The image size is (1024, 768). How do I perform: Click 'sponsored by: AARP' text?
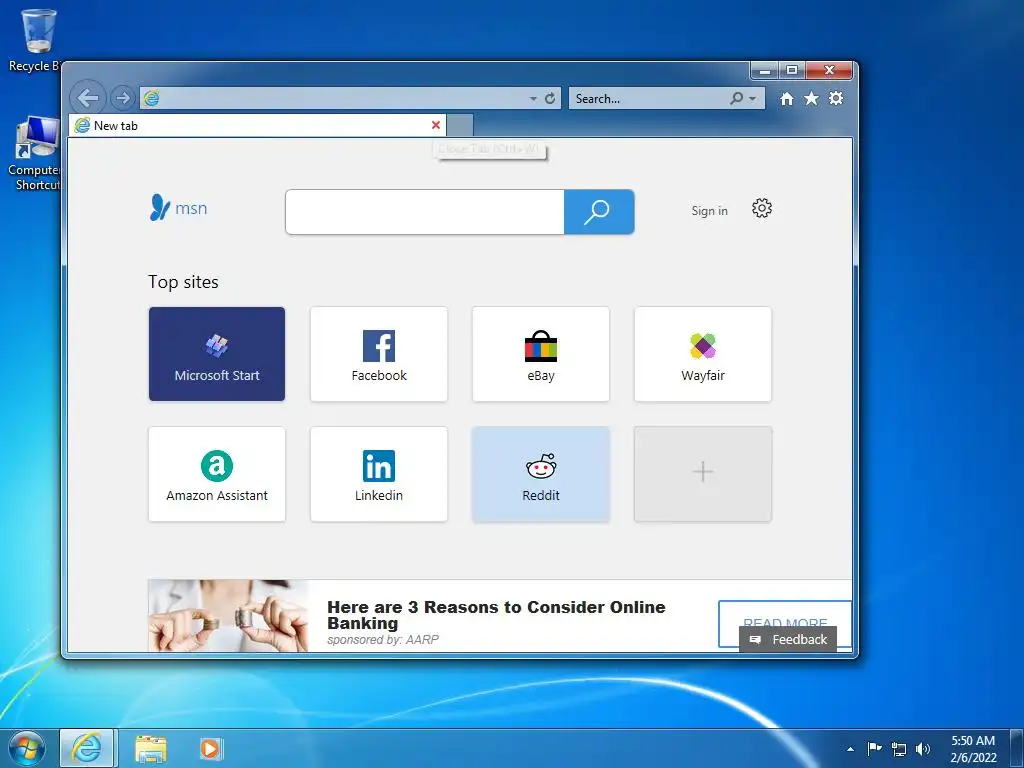[x=383, y=639]
